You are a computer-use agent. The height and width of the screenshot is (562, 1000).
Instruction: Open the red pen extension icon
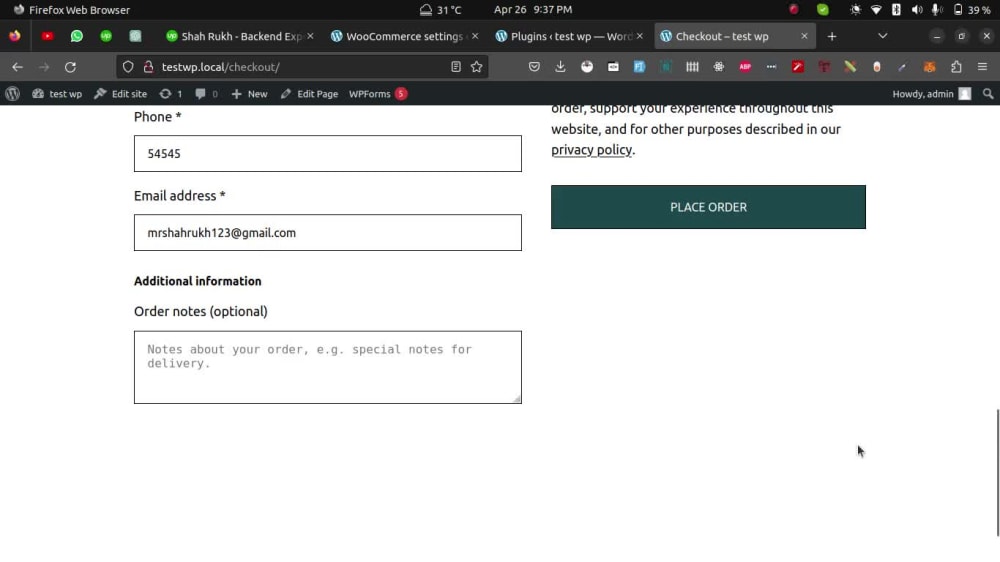point(798,67)
